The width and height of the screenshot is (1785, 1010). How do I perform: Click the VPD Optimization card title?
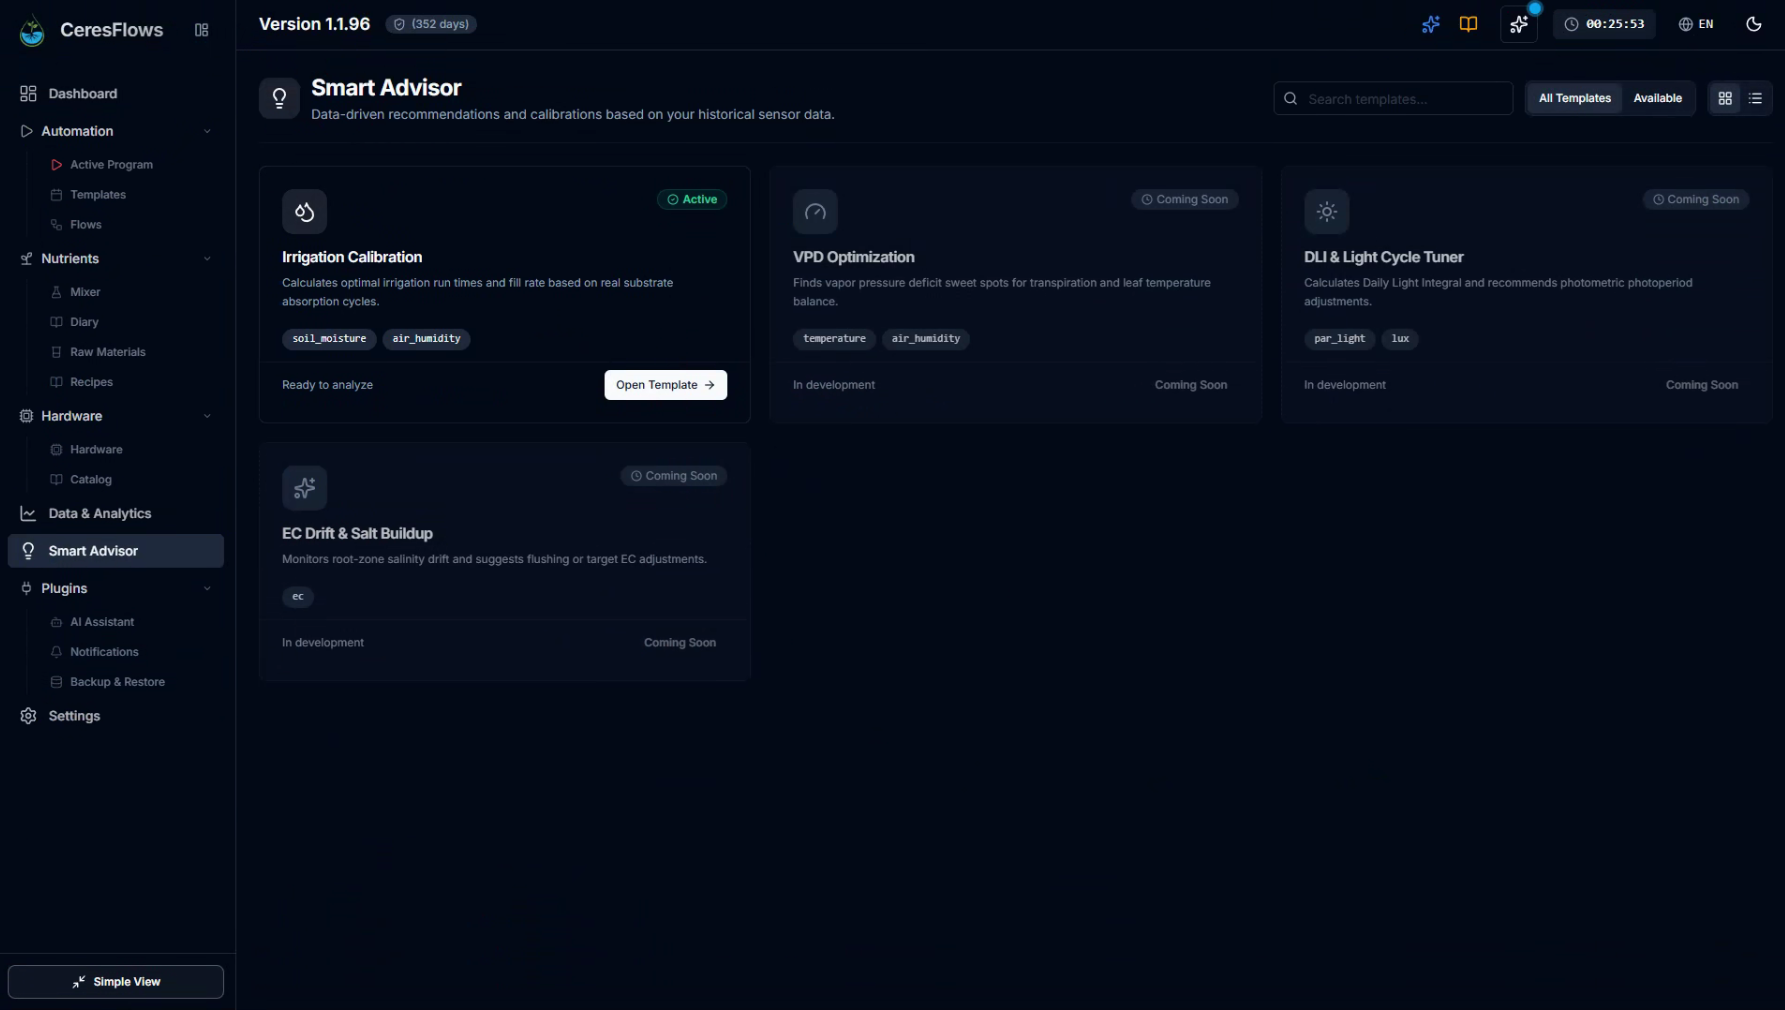pyautogui.click(x=853, y=257)
